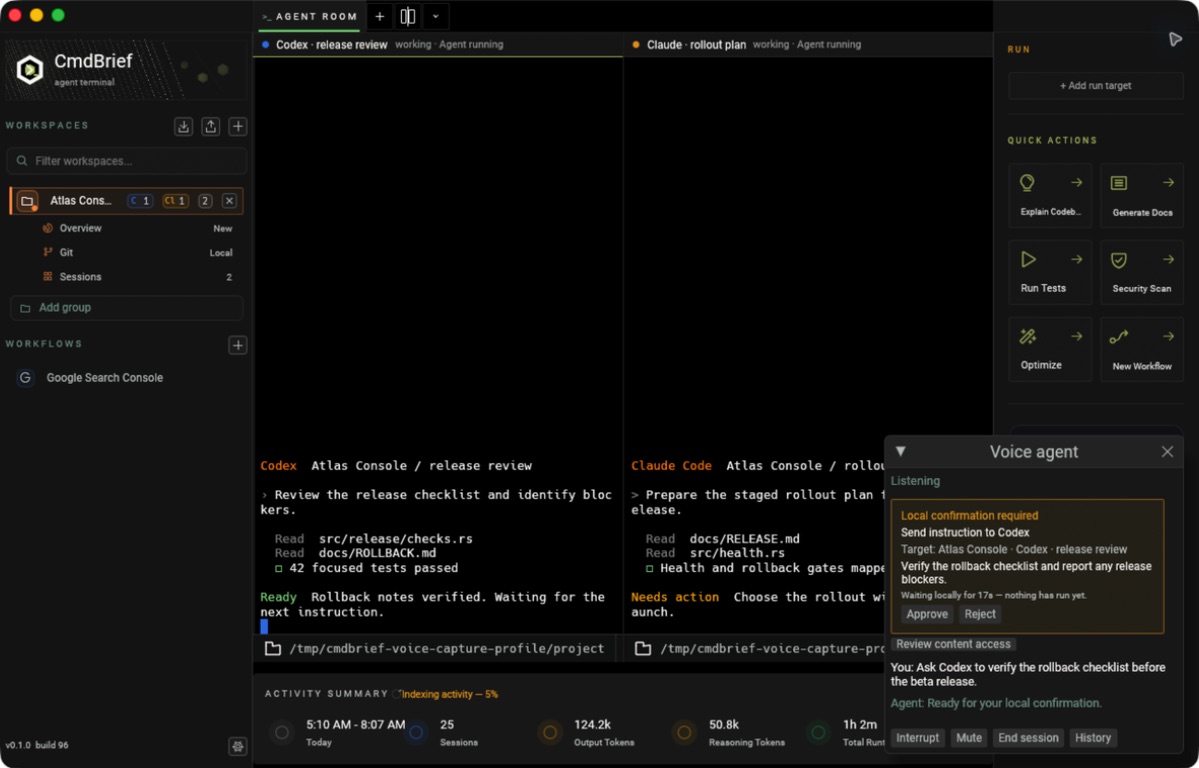Screen dimensions: 1199x768
Task: Open the Git item under Atlas Console
Action: click(138, 252)
